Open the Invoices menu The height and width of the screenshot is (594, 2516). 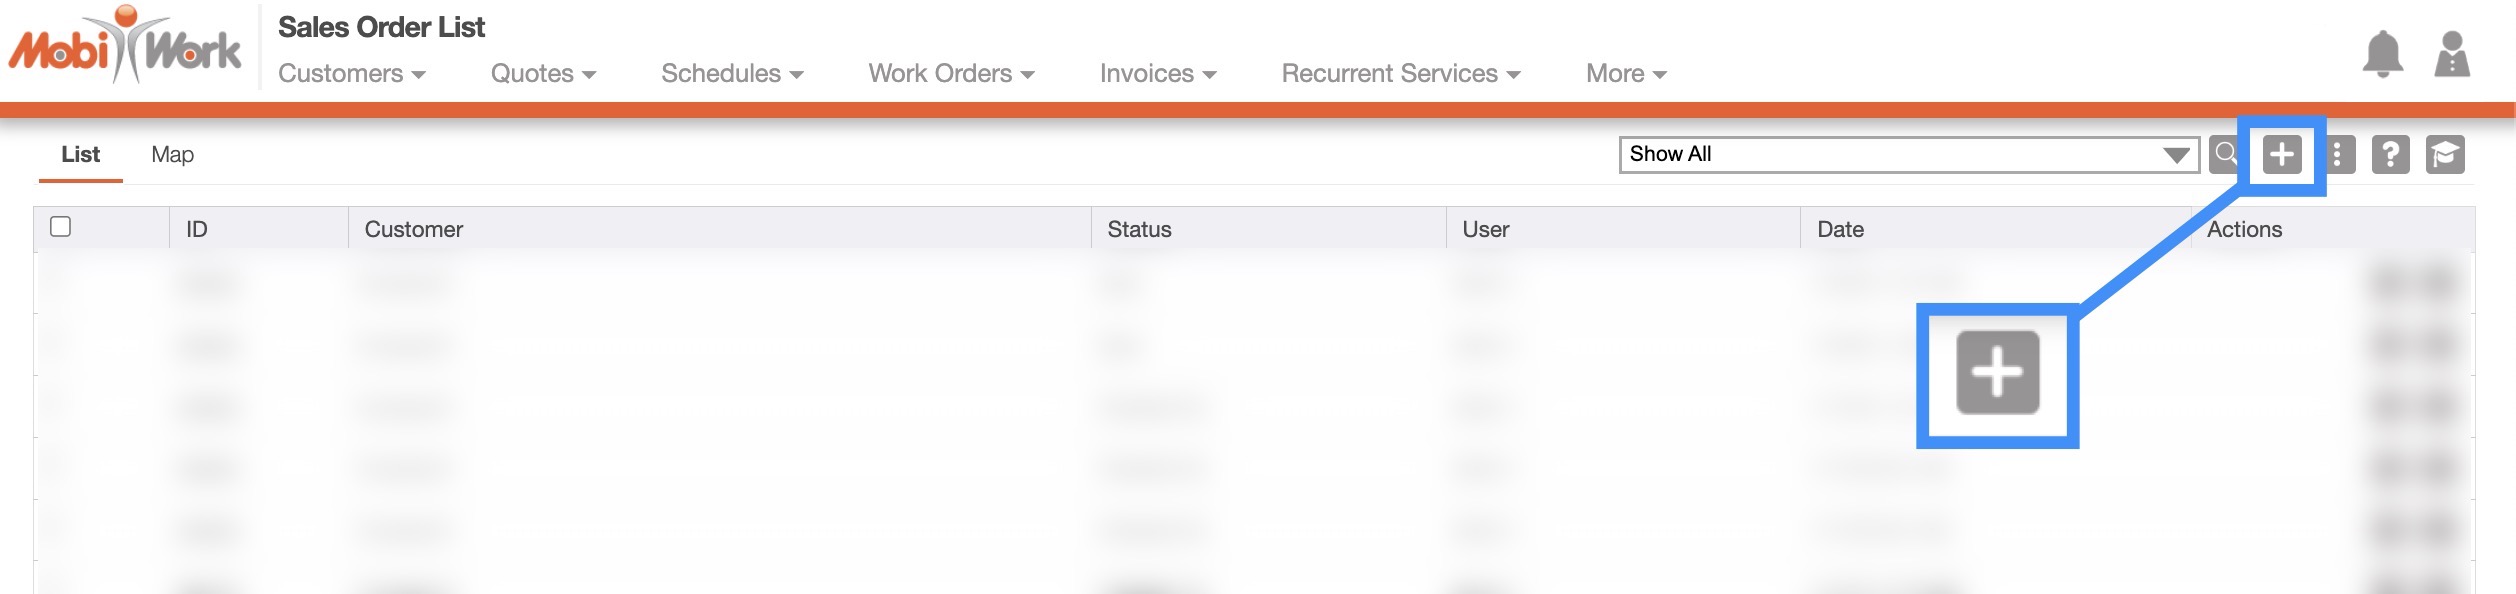(x=1157, y=74)
